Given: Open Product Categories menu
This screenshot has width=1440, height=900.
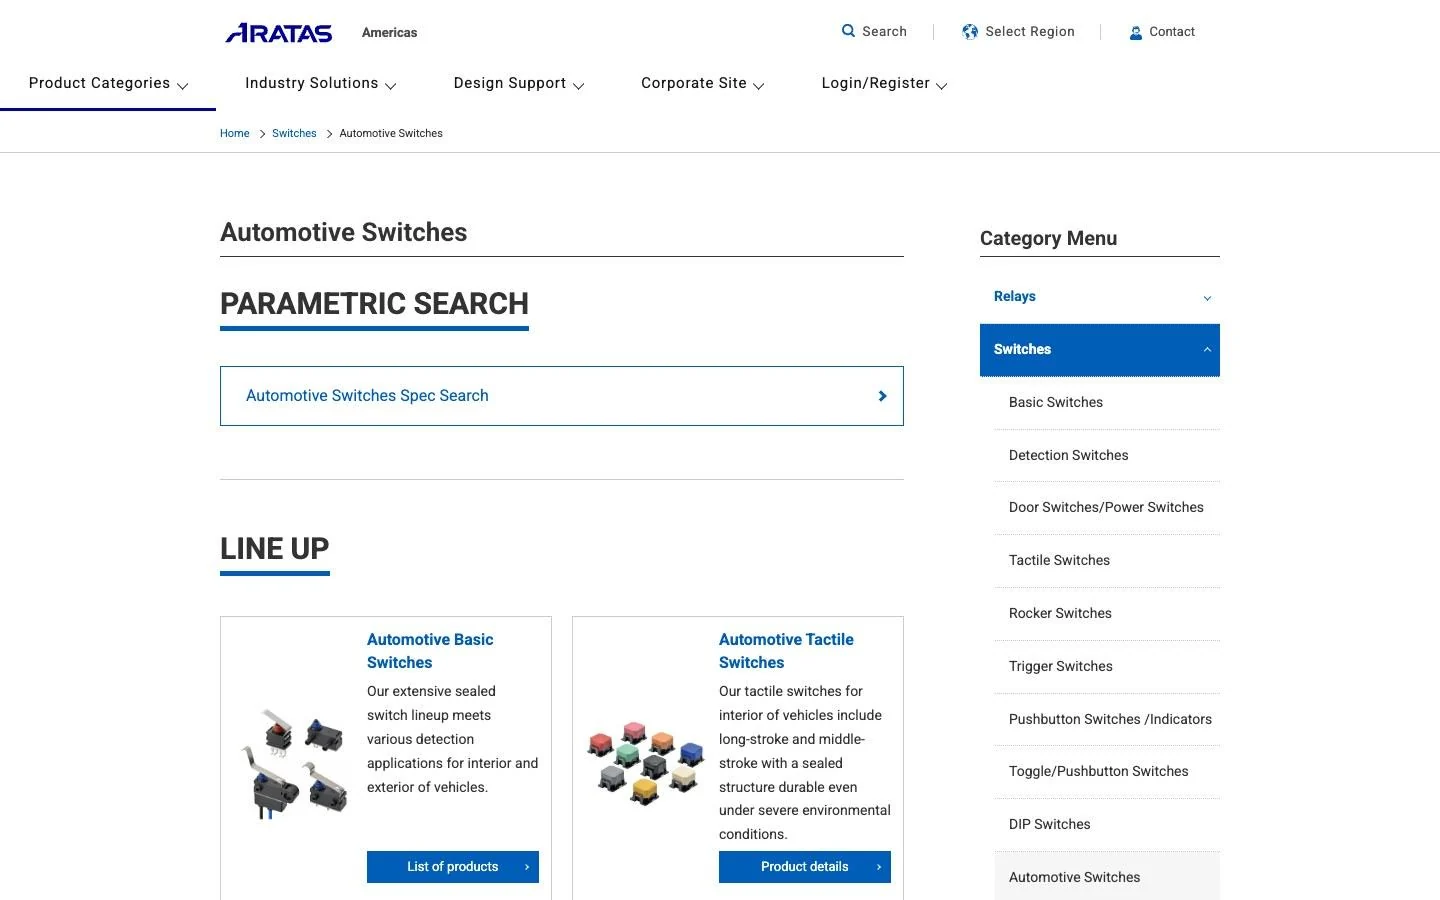Looking at the screenshot, I should coord(108,84).
